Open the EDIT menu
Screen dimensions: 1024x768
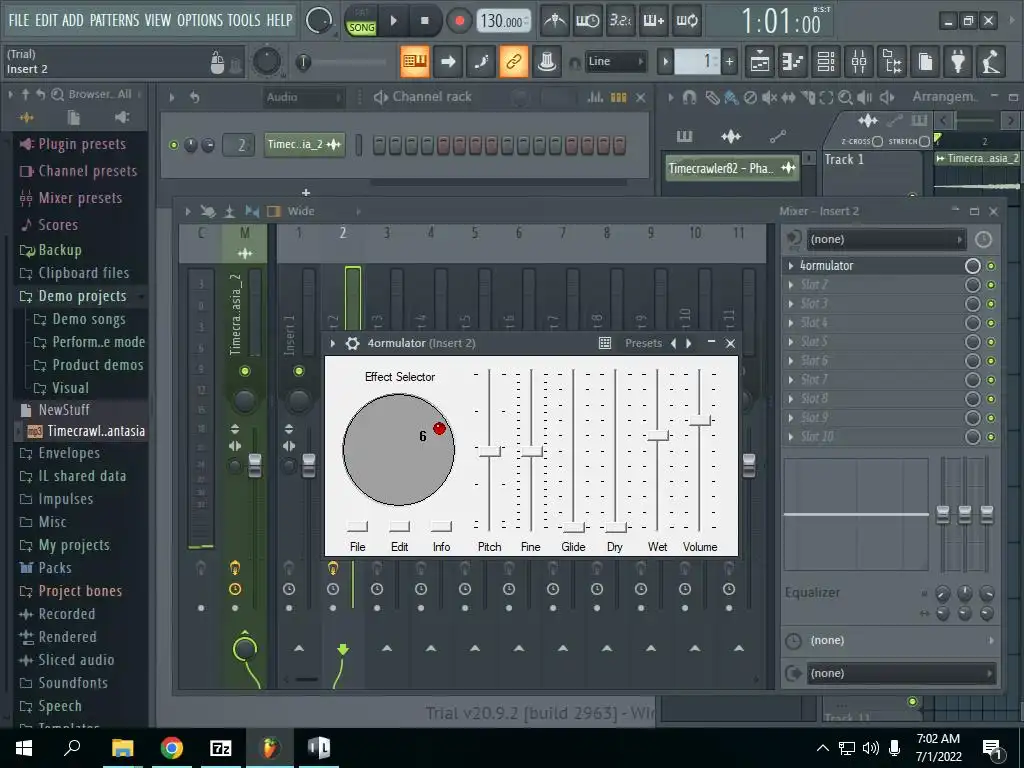click(x=46, y=20)
